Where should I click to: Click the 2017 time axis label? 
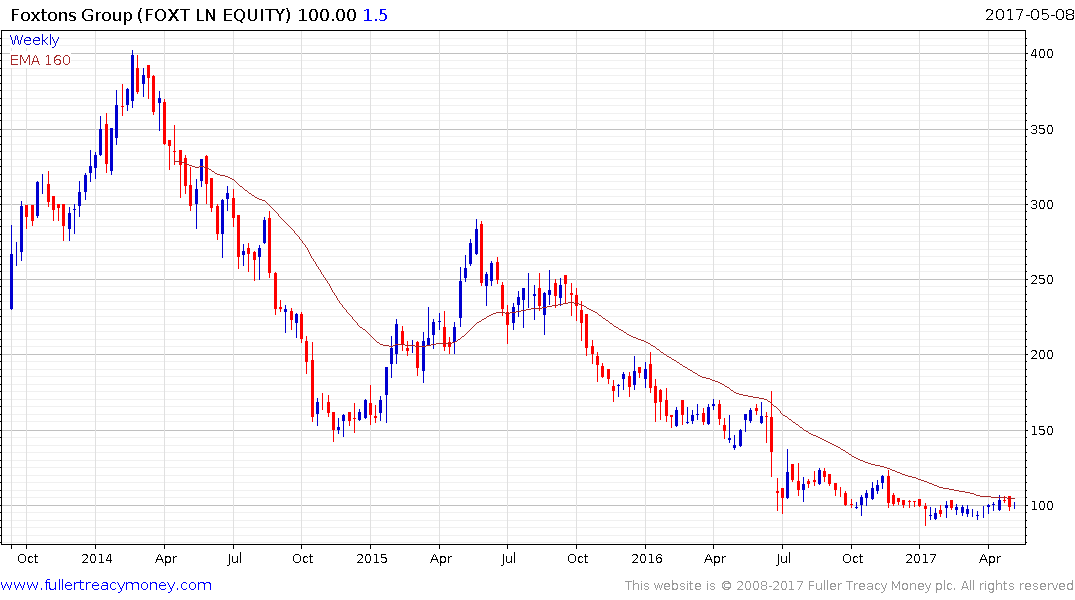921,558
